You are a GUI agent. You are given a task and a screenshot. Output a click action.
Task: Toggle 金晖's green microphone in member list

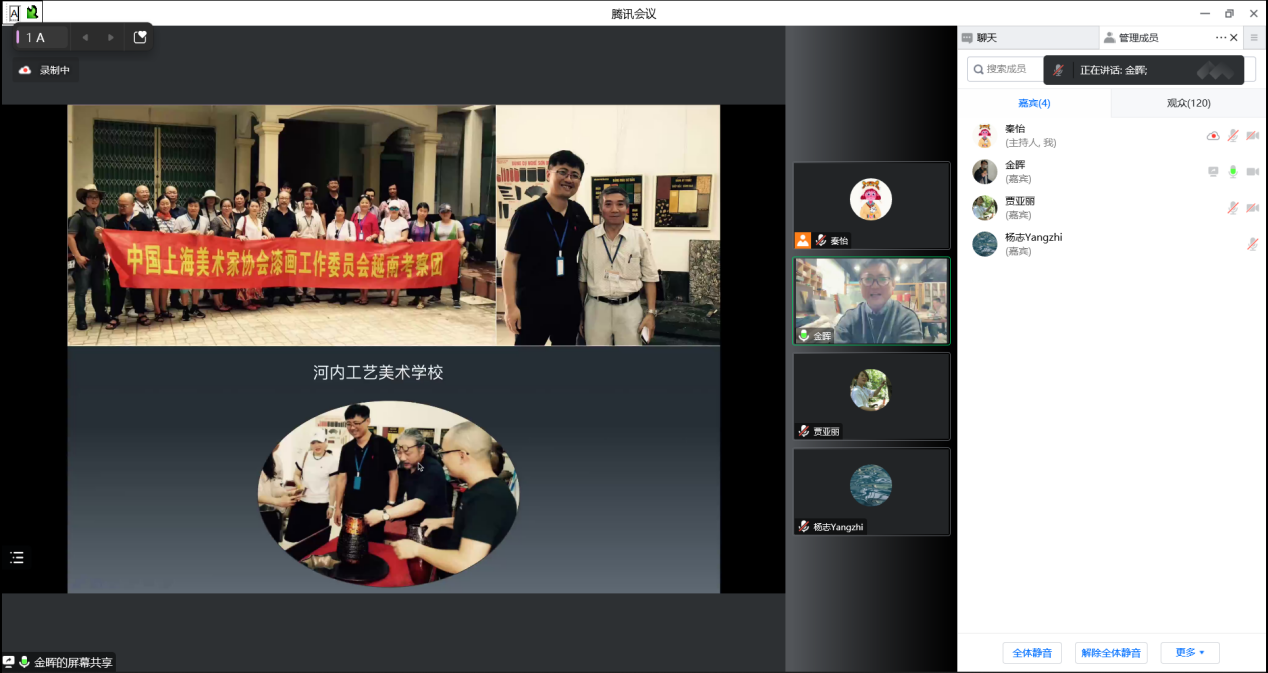point(1233,171)
